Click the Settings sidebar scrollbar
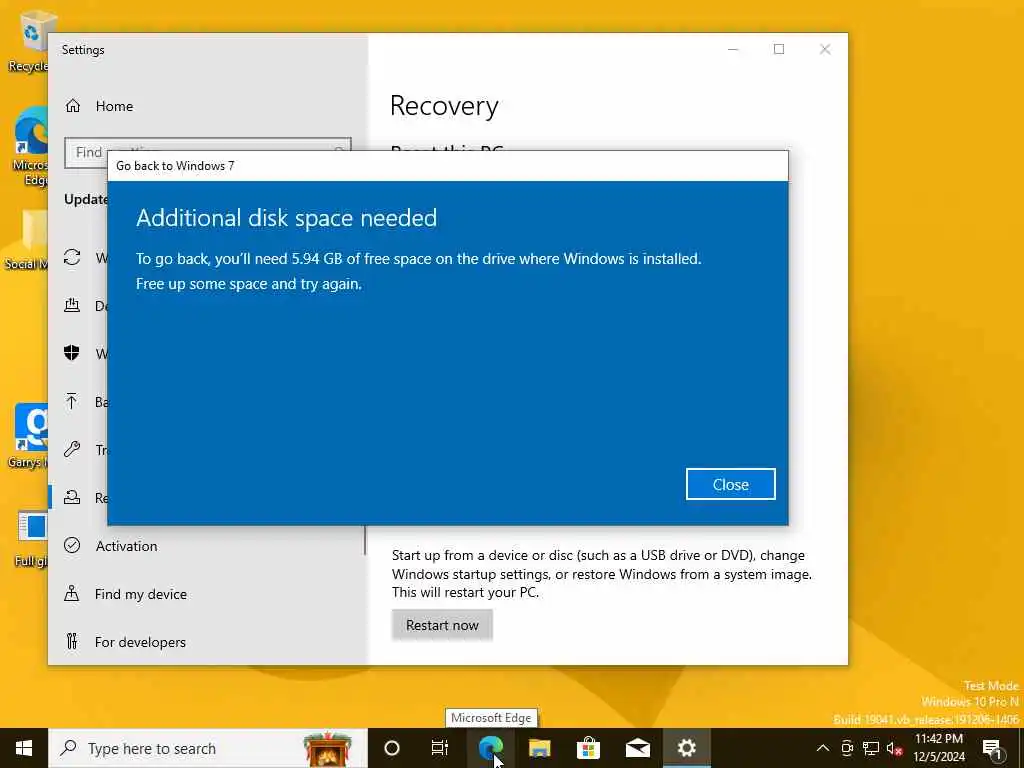The width and height of the screenshot is (1024, 768). pyautogui.click(x=365, y=540)
